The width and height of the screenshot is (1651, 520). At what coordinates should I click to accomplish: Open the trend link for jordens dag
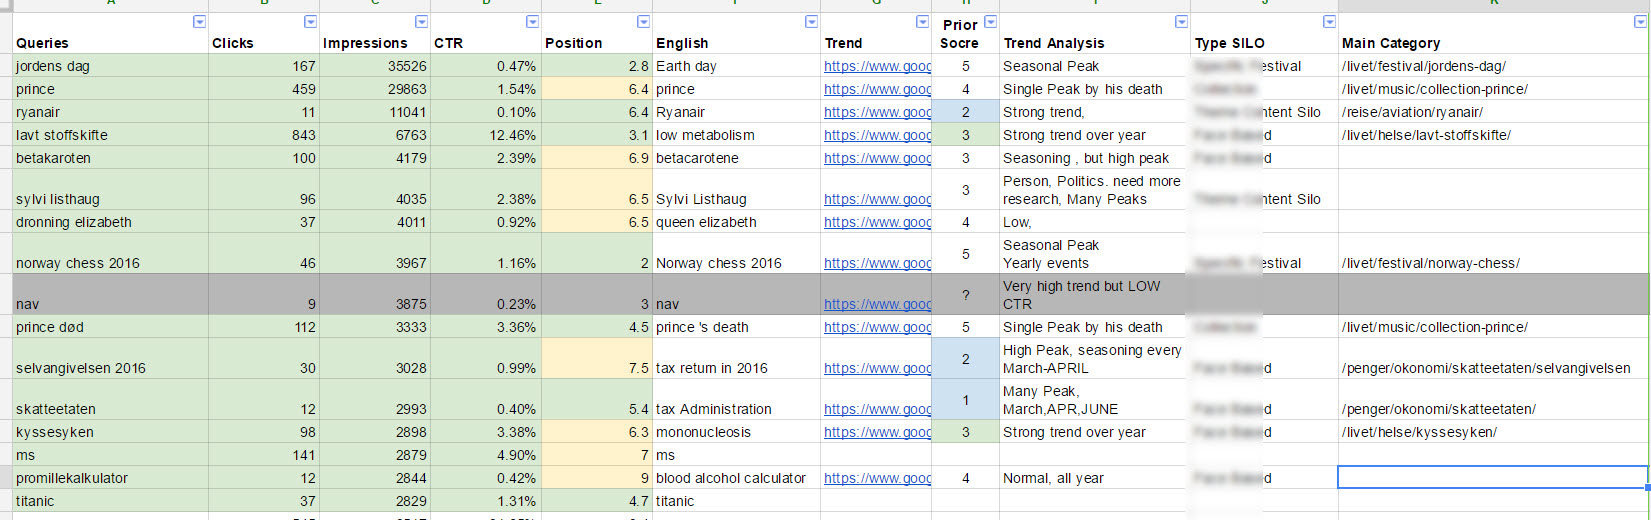click(x=876, y=66)
